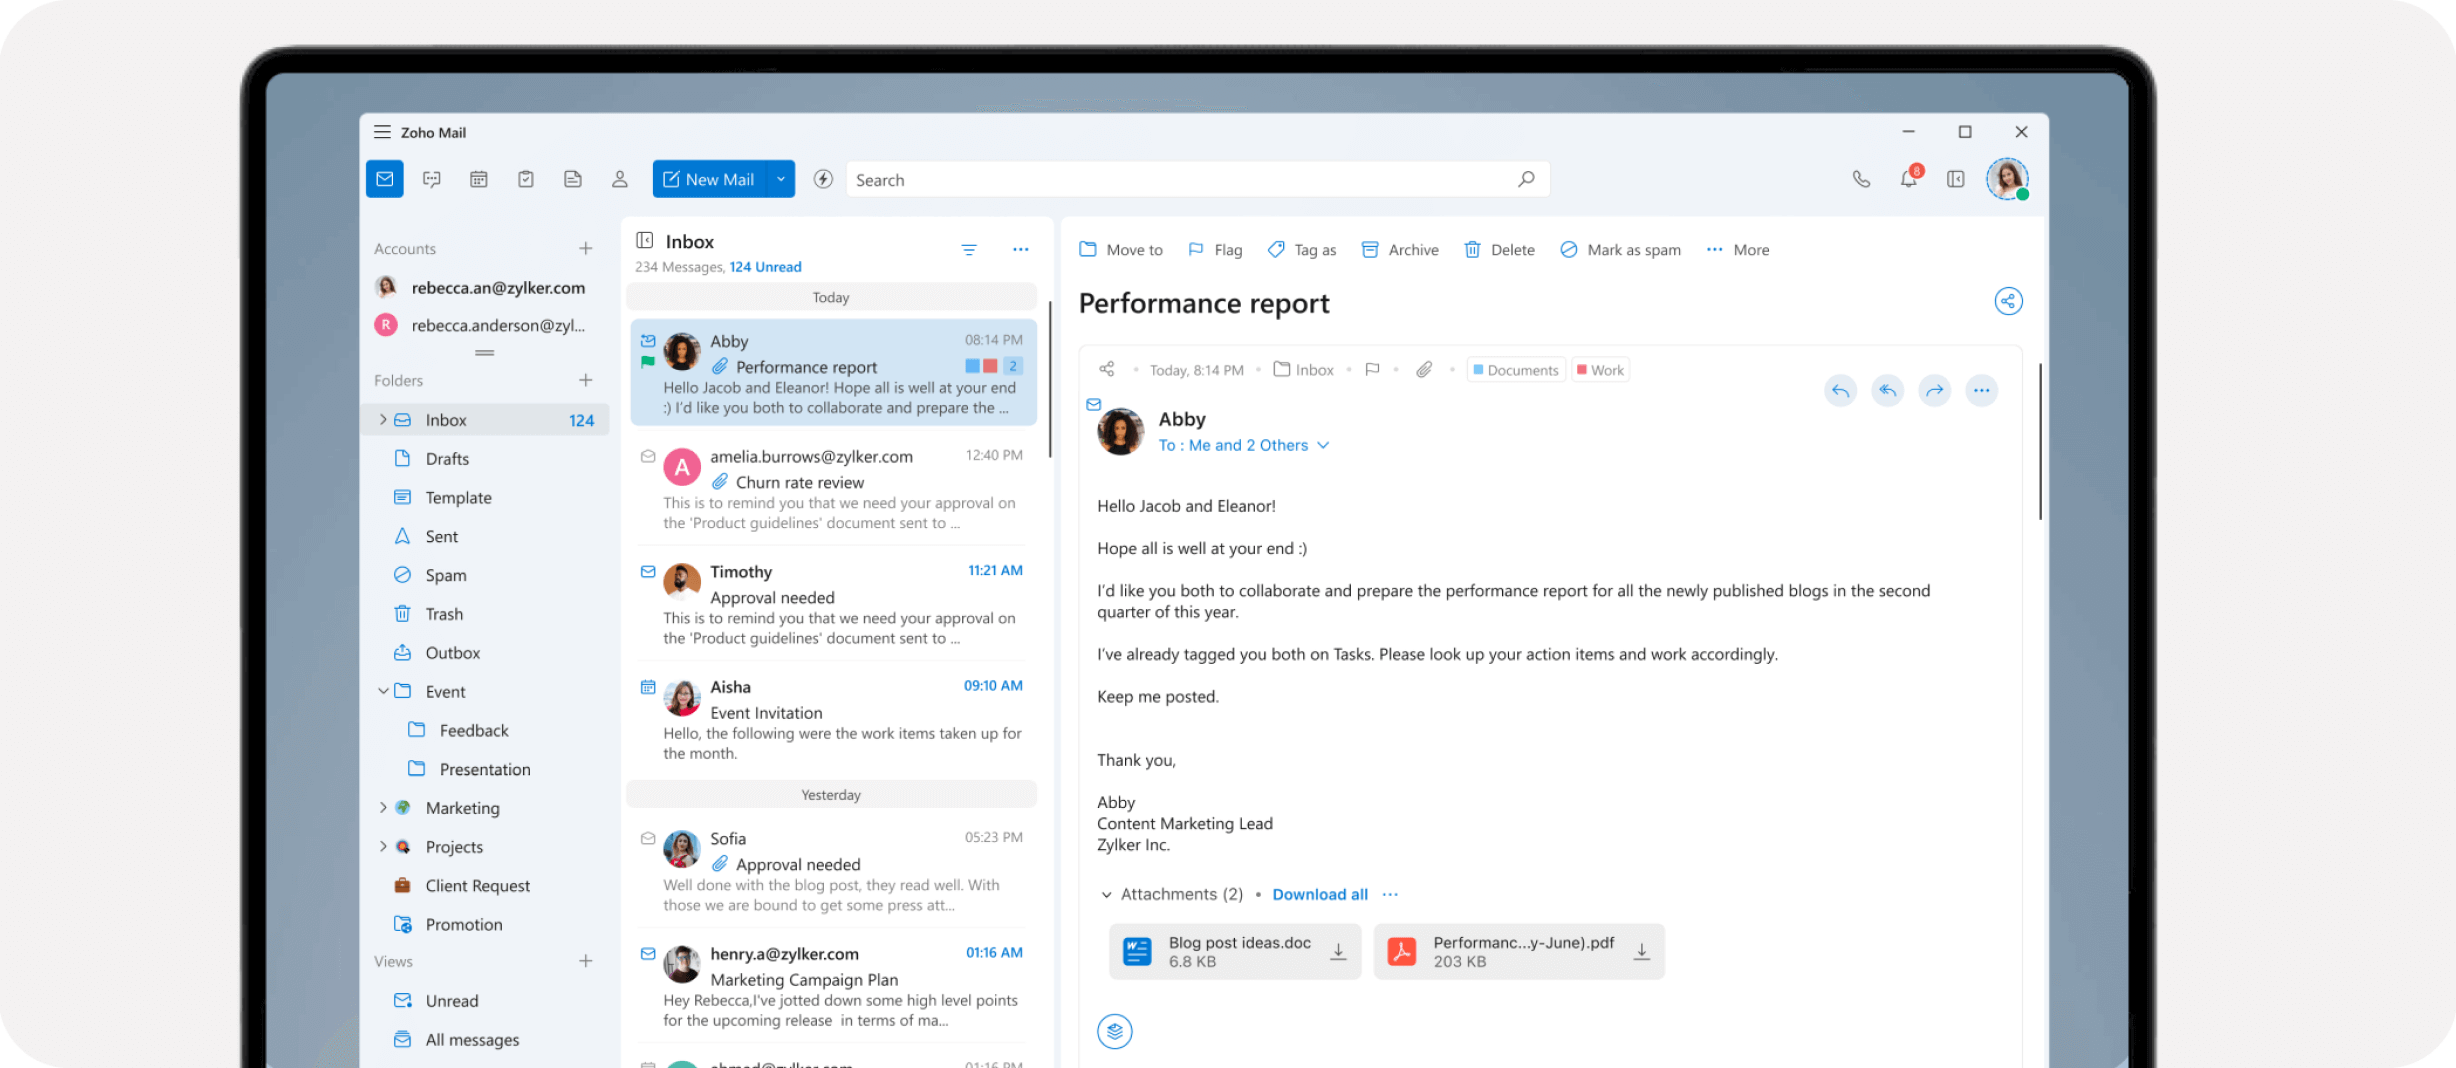Open the phone call icon
Screen dimensions: 2456x1068
click(x=1861, y=179)
